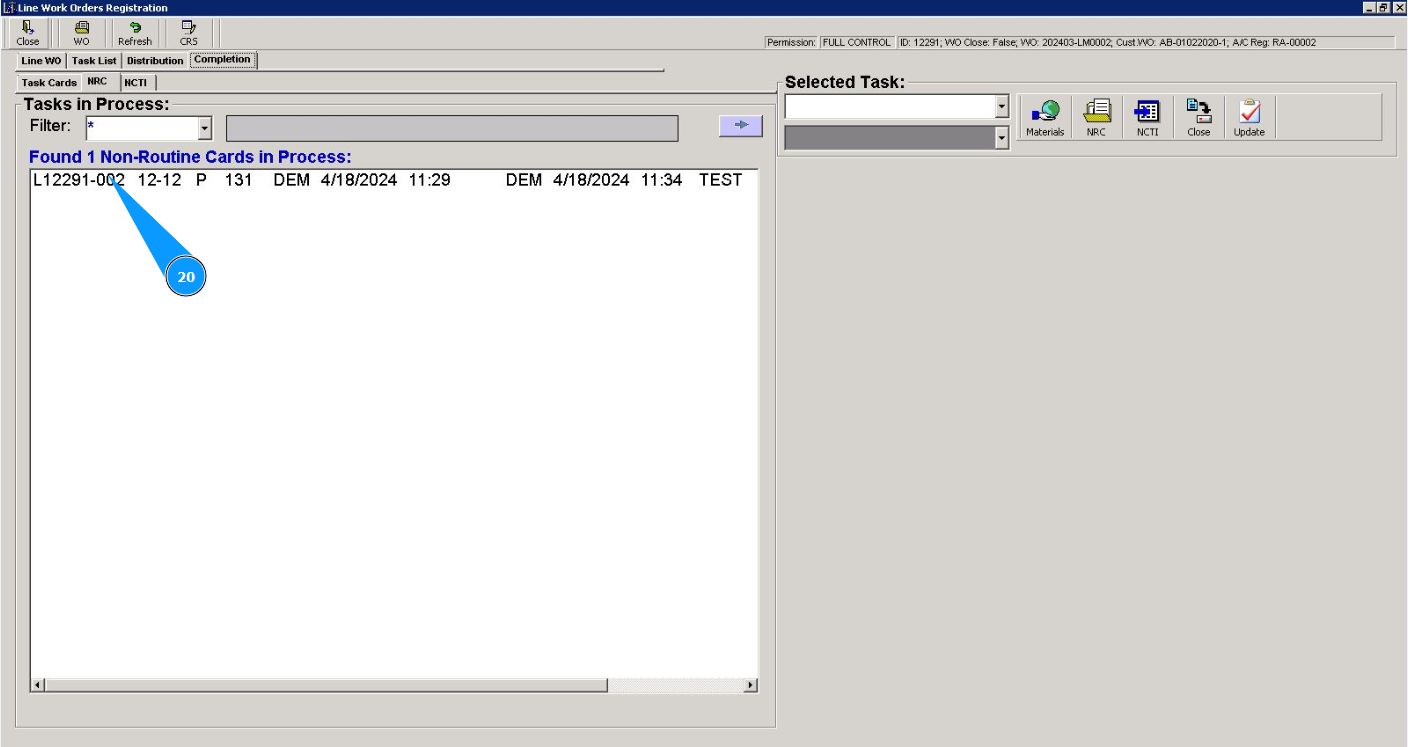Click the grey filter value field
This screenshot has height=747, width=1408.
click(452, 128)
